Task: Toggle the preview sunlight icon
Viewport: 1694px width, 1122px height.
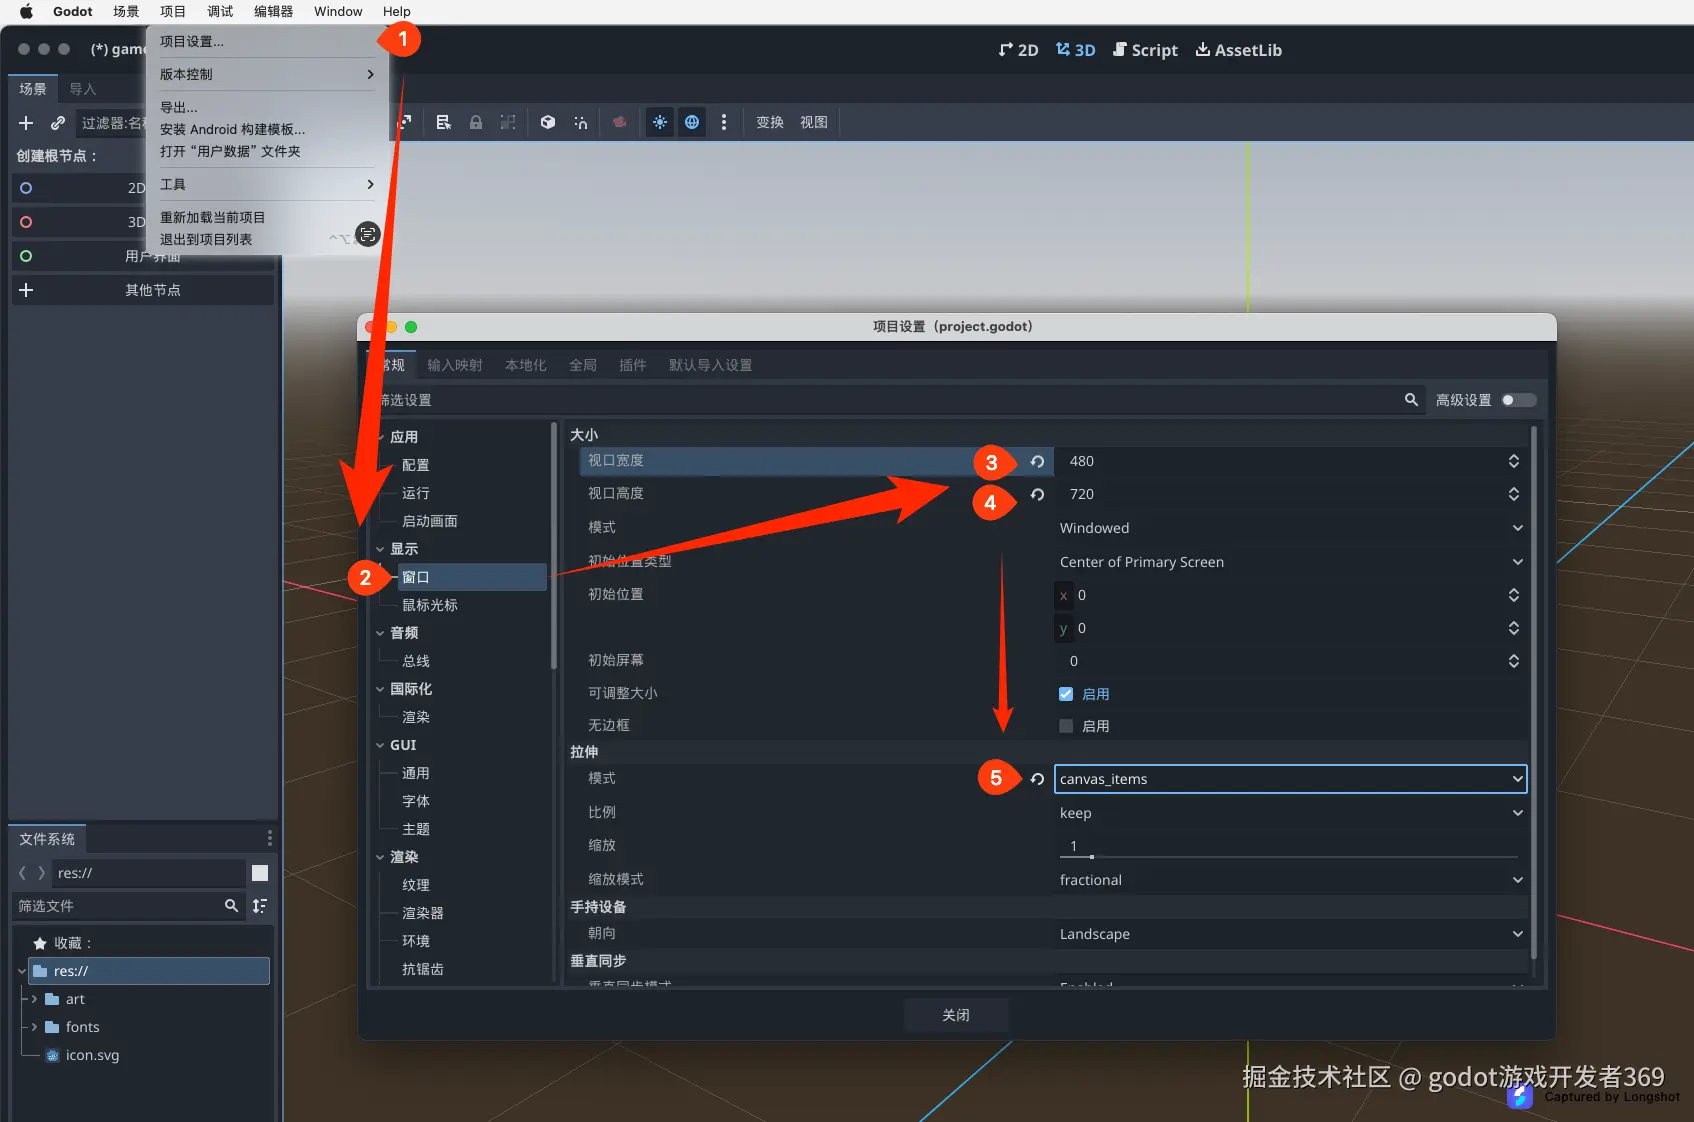Action: (x=660, y=122)
